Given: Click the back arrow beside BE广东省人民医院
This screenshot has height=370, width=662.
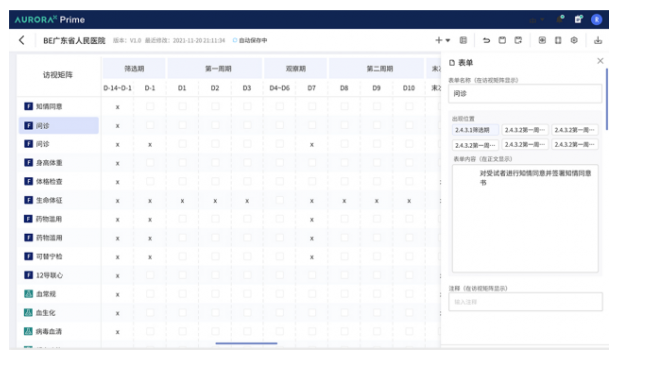Looking at the screenshot, I should (22, 40).
